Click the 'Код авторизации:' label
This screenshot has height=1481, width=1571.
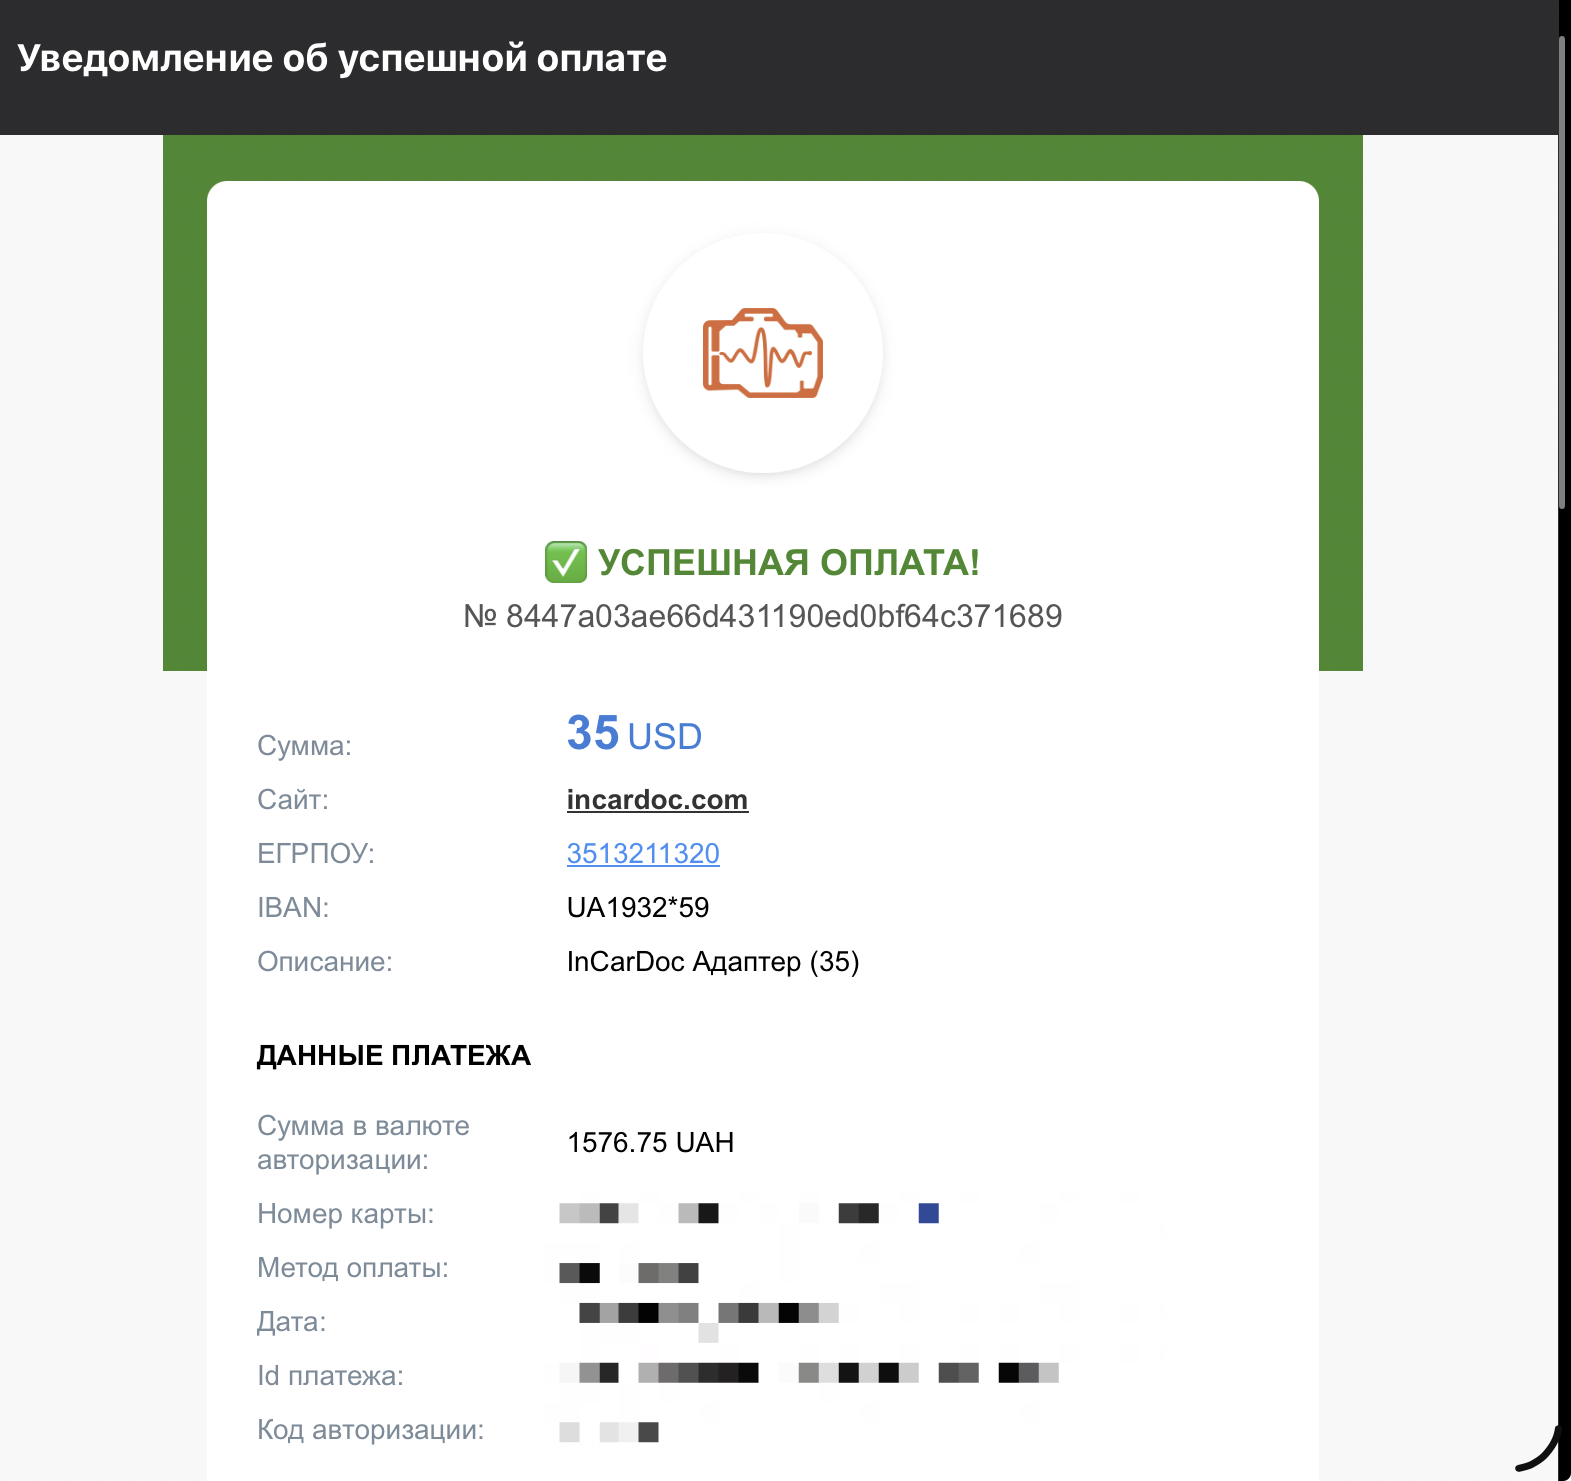[x=370, y=1430]
